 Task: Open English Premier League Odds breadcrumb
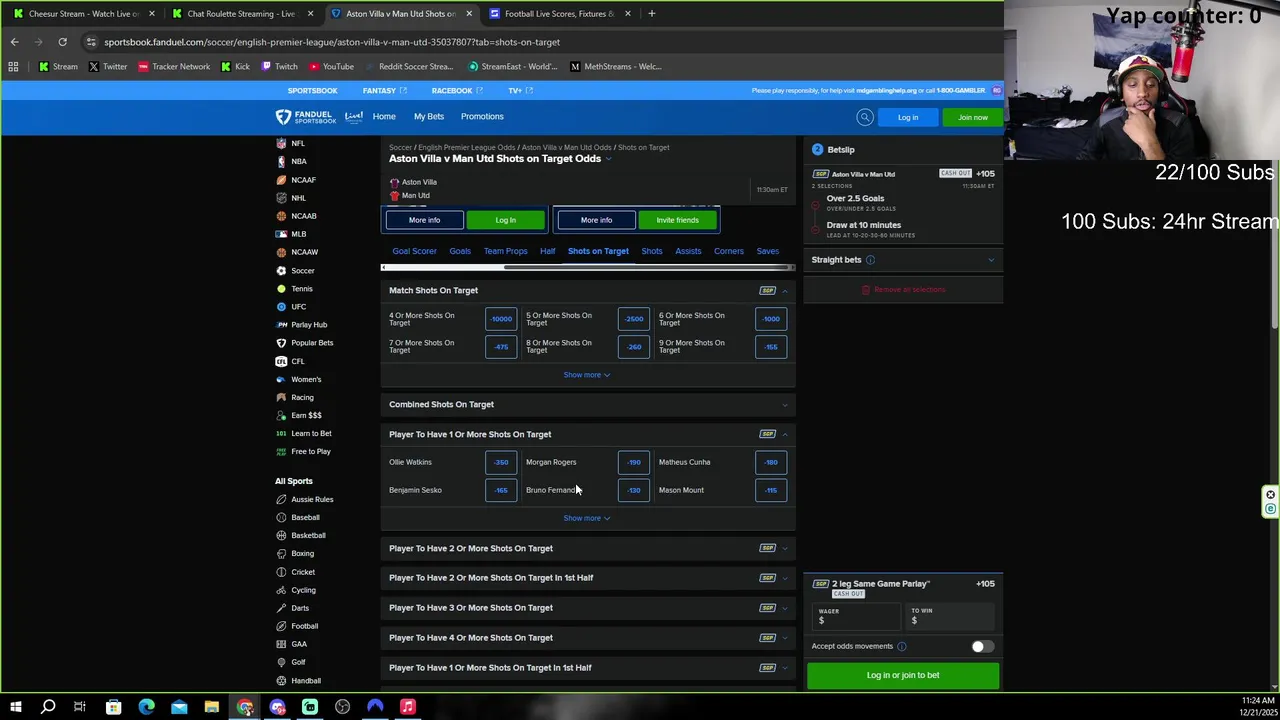(x=466, y=147)
